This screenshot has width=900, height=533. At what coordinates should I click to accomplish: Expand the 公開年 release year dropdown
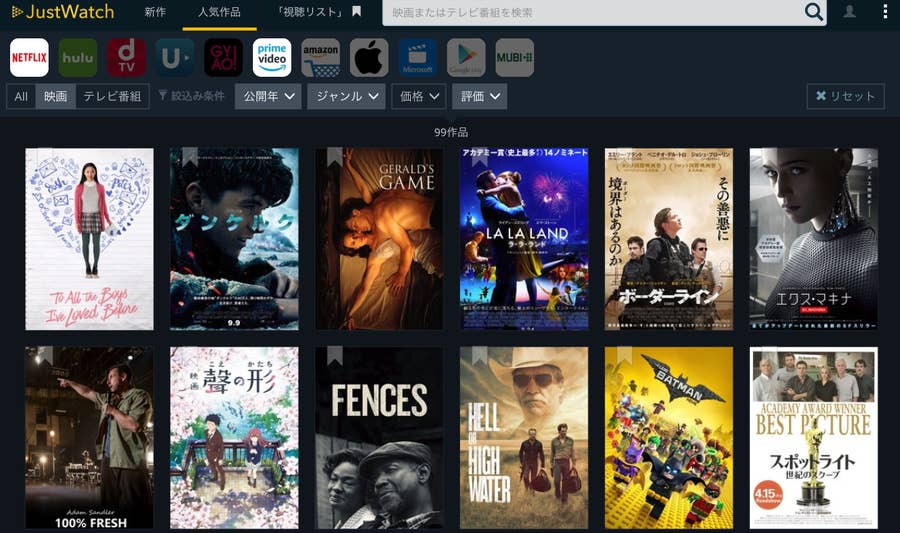(268, 96)
